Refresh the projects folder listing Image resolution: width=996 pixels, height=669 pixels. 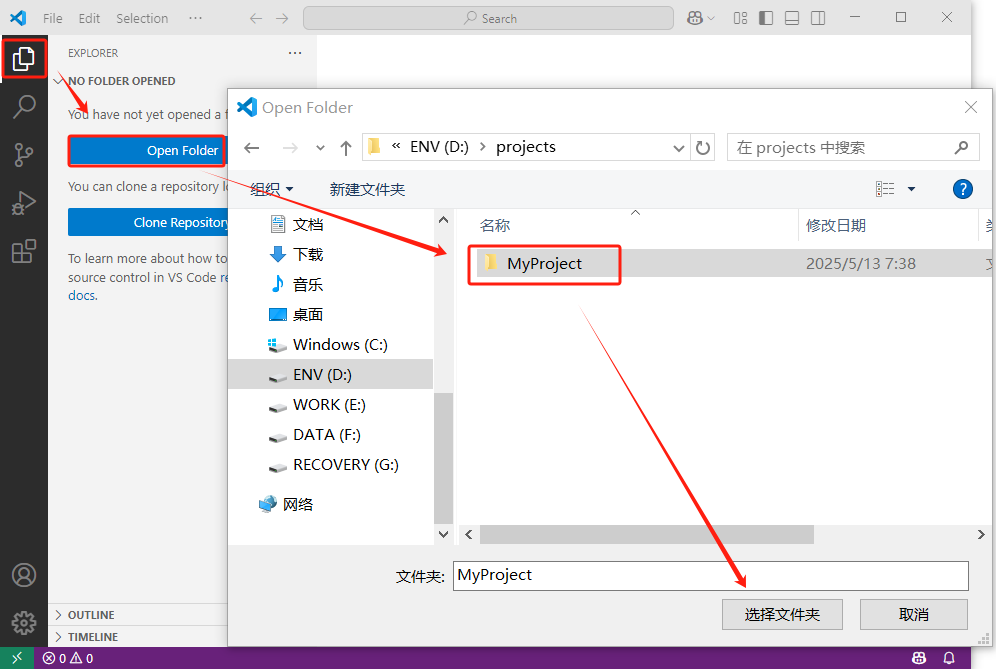pyautogui.click(x=703, y=148)
